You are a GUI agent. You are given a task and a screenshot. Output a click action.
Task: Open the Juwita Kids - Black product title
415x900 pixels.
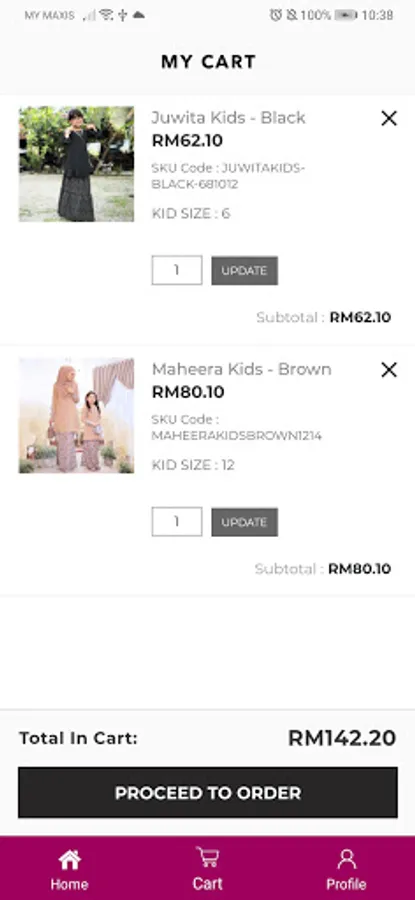coord(228,118)
